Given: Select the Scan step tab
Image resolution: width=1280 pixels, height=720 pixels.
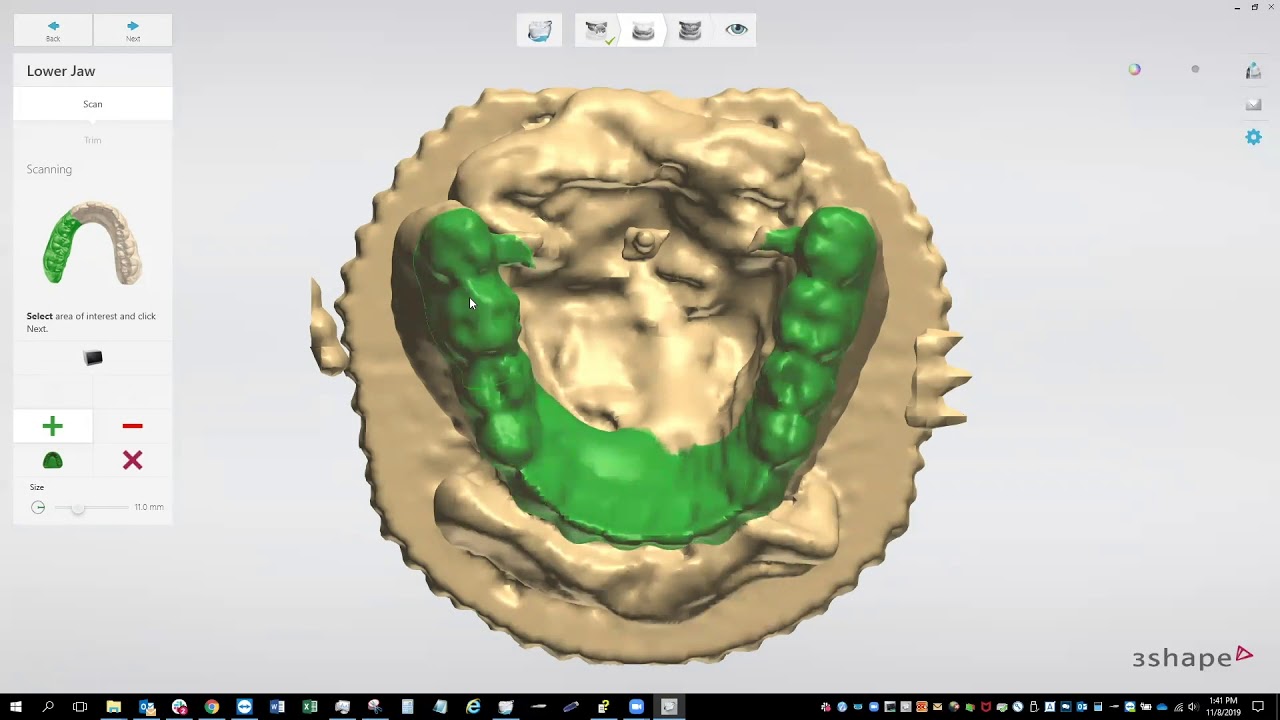Looking at the screenshot, I should tap(92, 104).
